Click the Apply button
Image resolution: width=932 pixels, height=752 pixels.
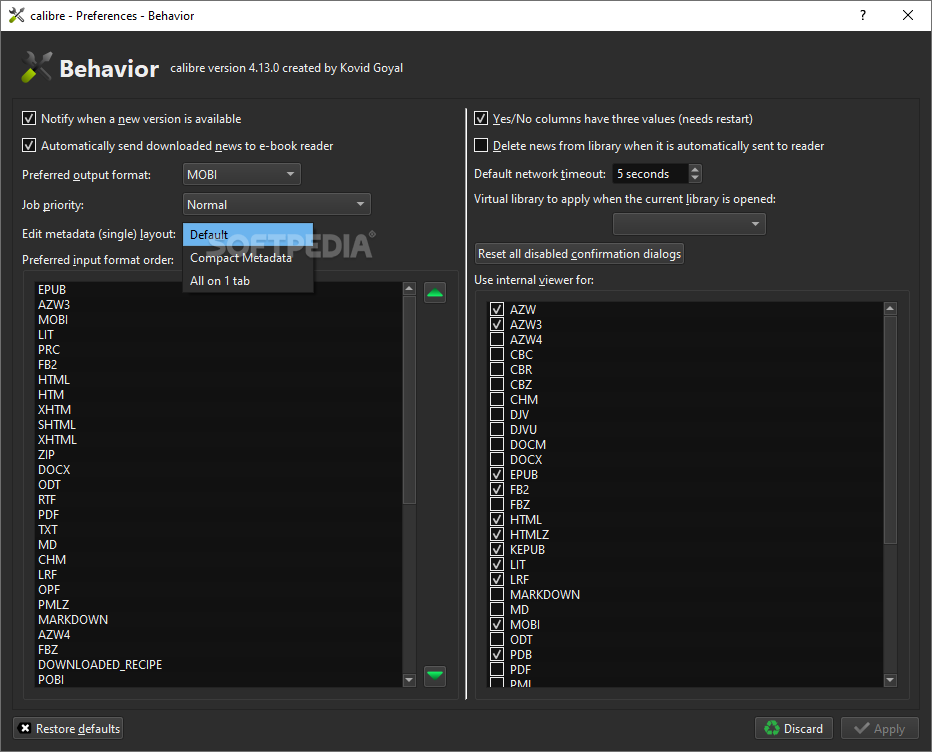click(x=880, y=728)
